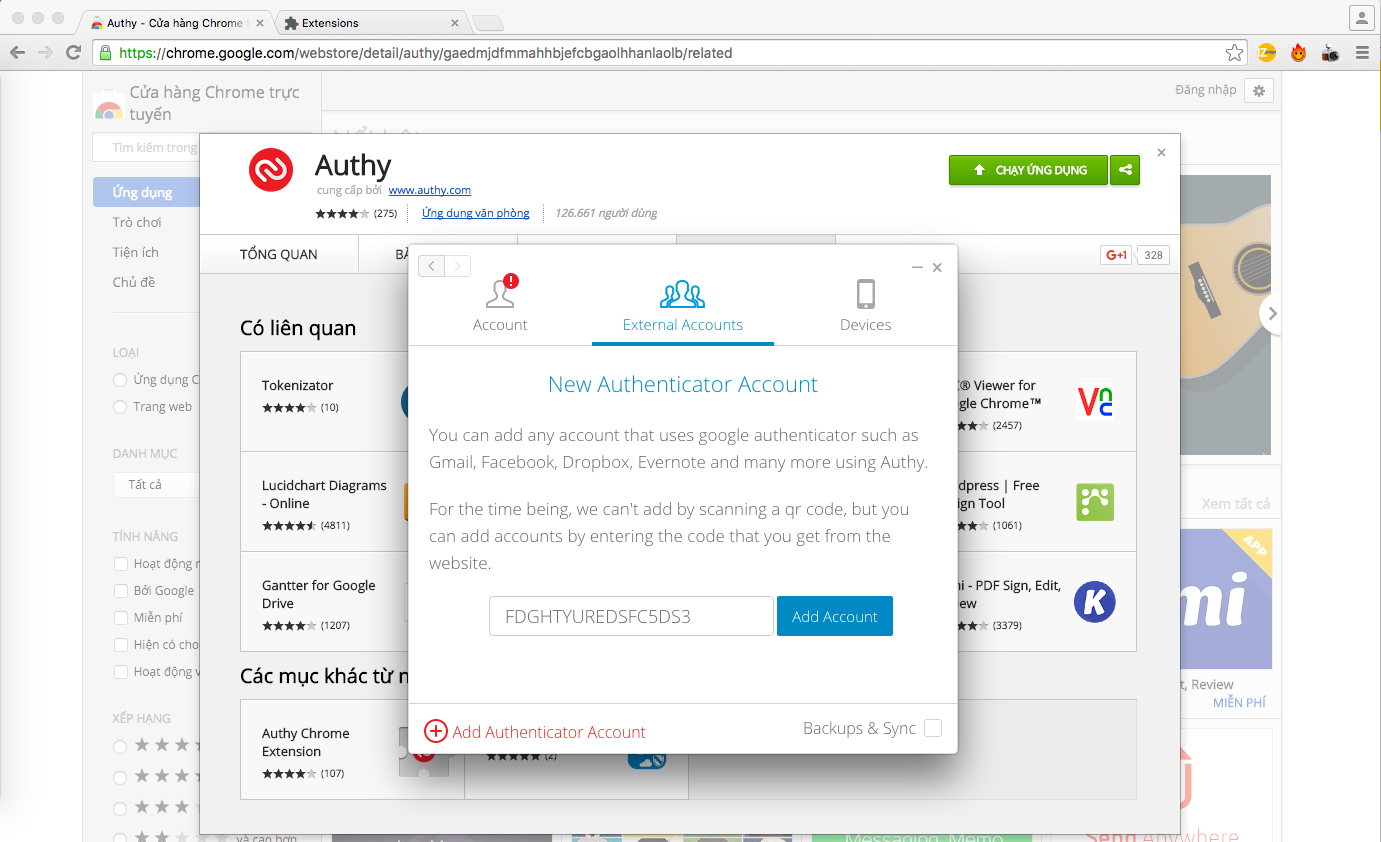The width and height of the screenshot is (1381, 842).
Task: Click the black camera extension icon
Action: 1330,53
